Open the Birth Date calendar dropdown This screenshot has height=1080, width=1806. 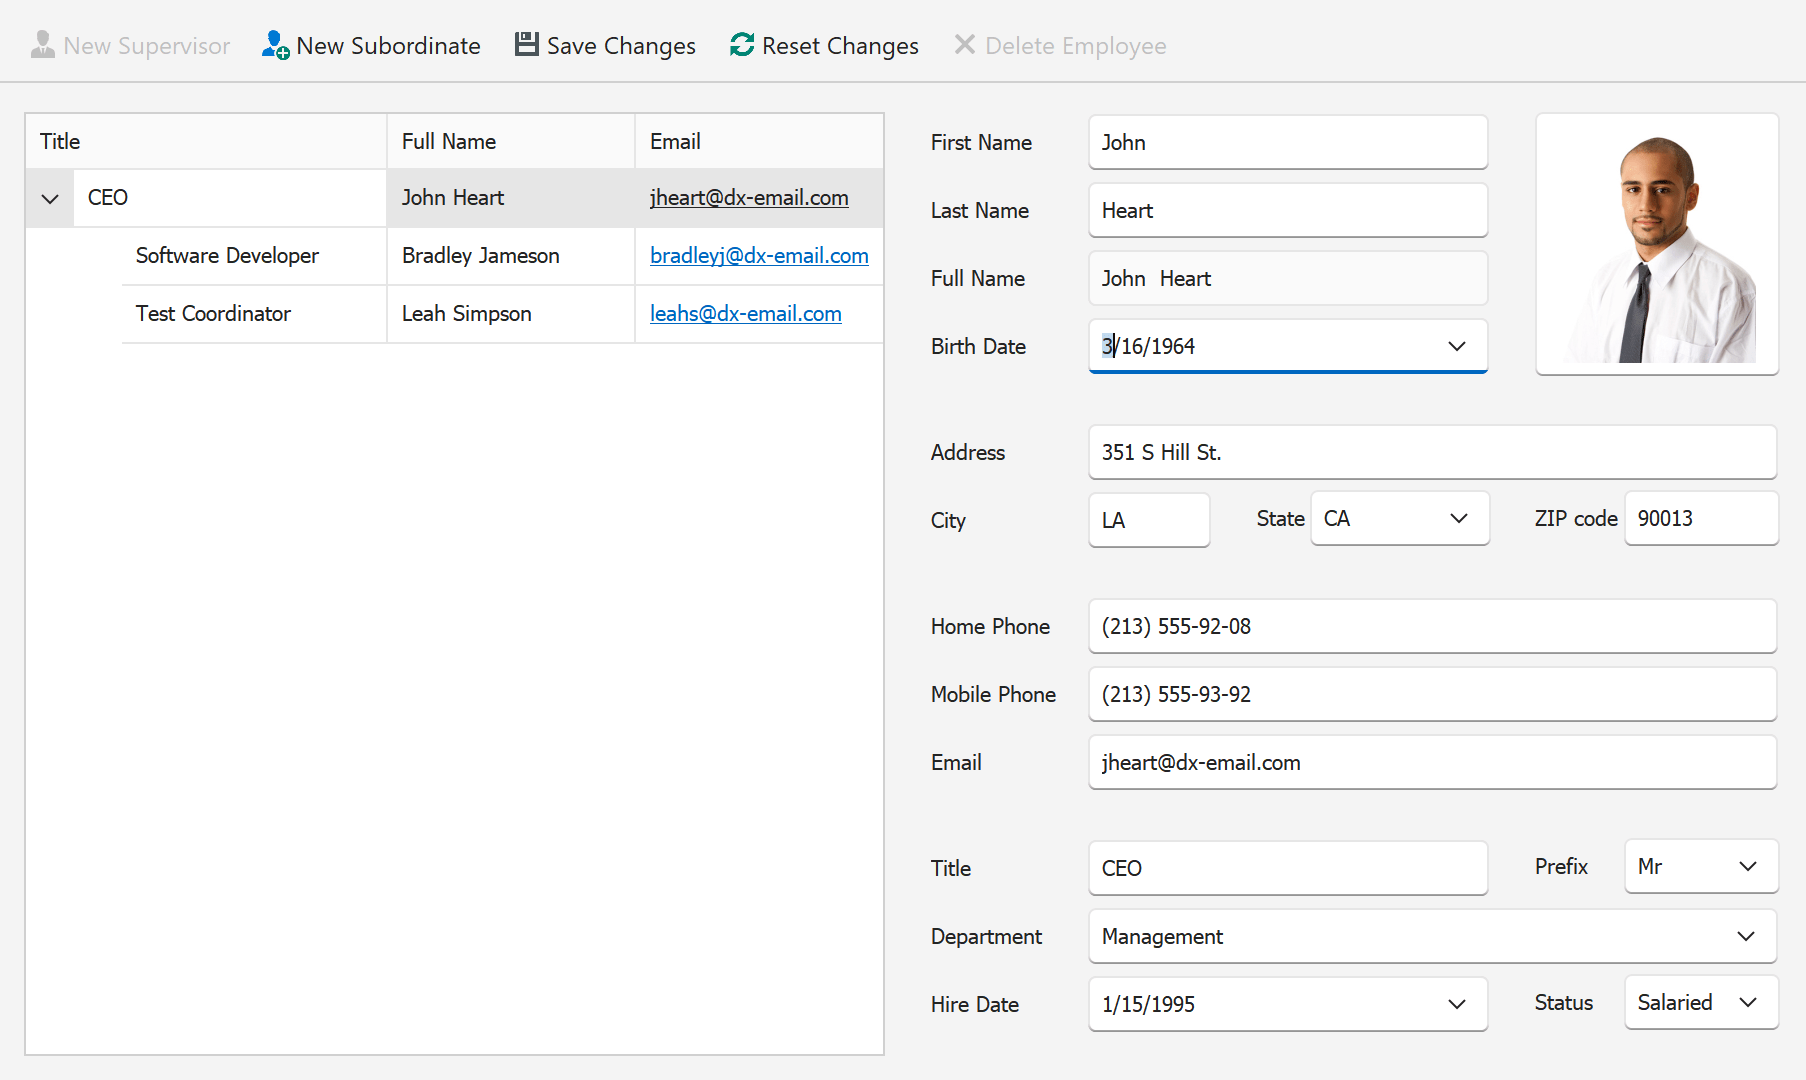(1456, 346)
